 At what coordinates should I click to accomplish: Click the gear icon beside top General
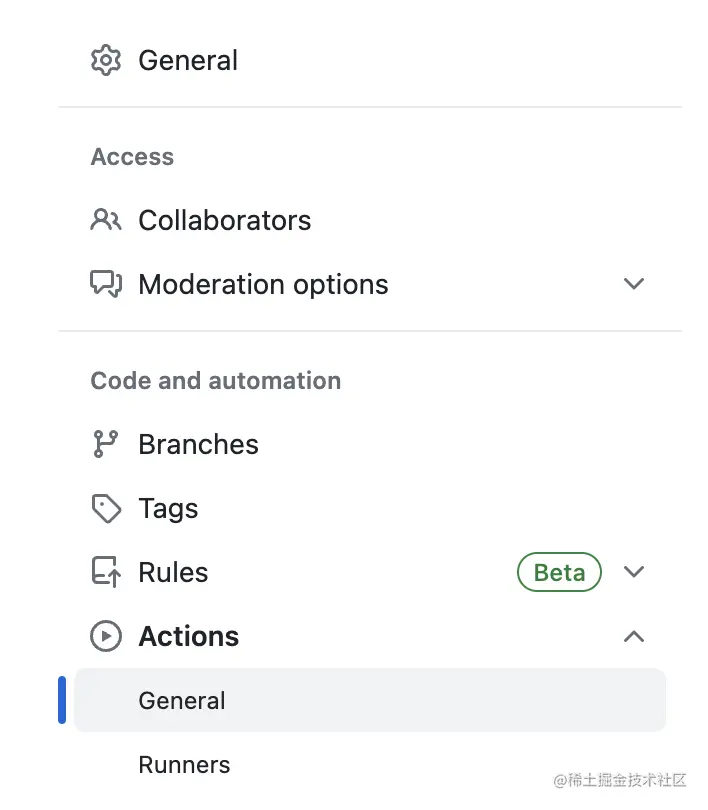coord(105,60)
